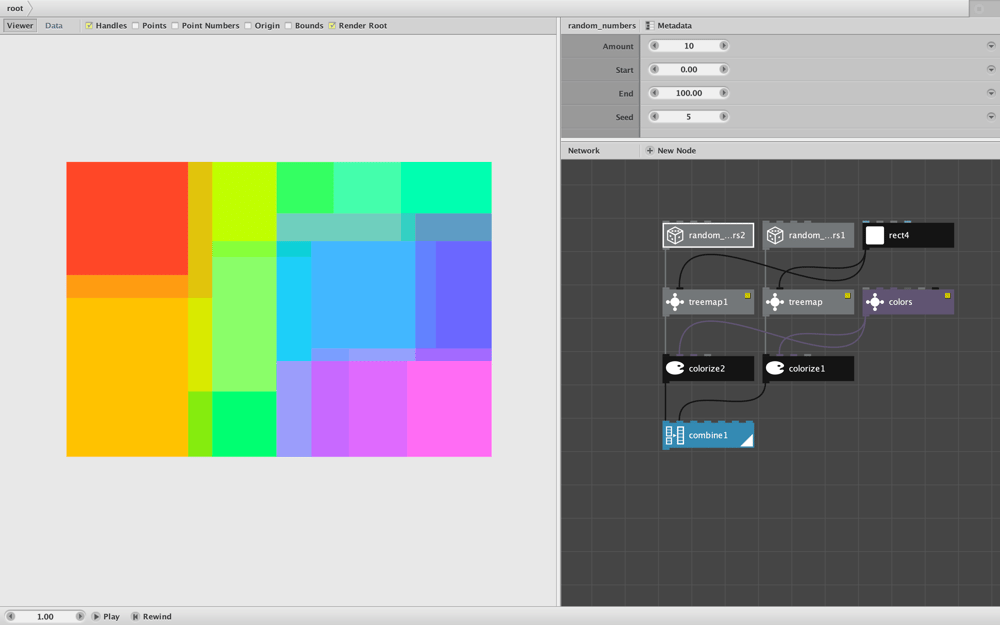The image size is (1000, 625).
Task: Click the Seed value field showing 5
Action: (689, 117)
